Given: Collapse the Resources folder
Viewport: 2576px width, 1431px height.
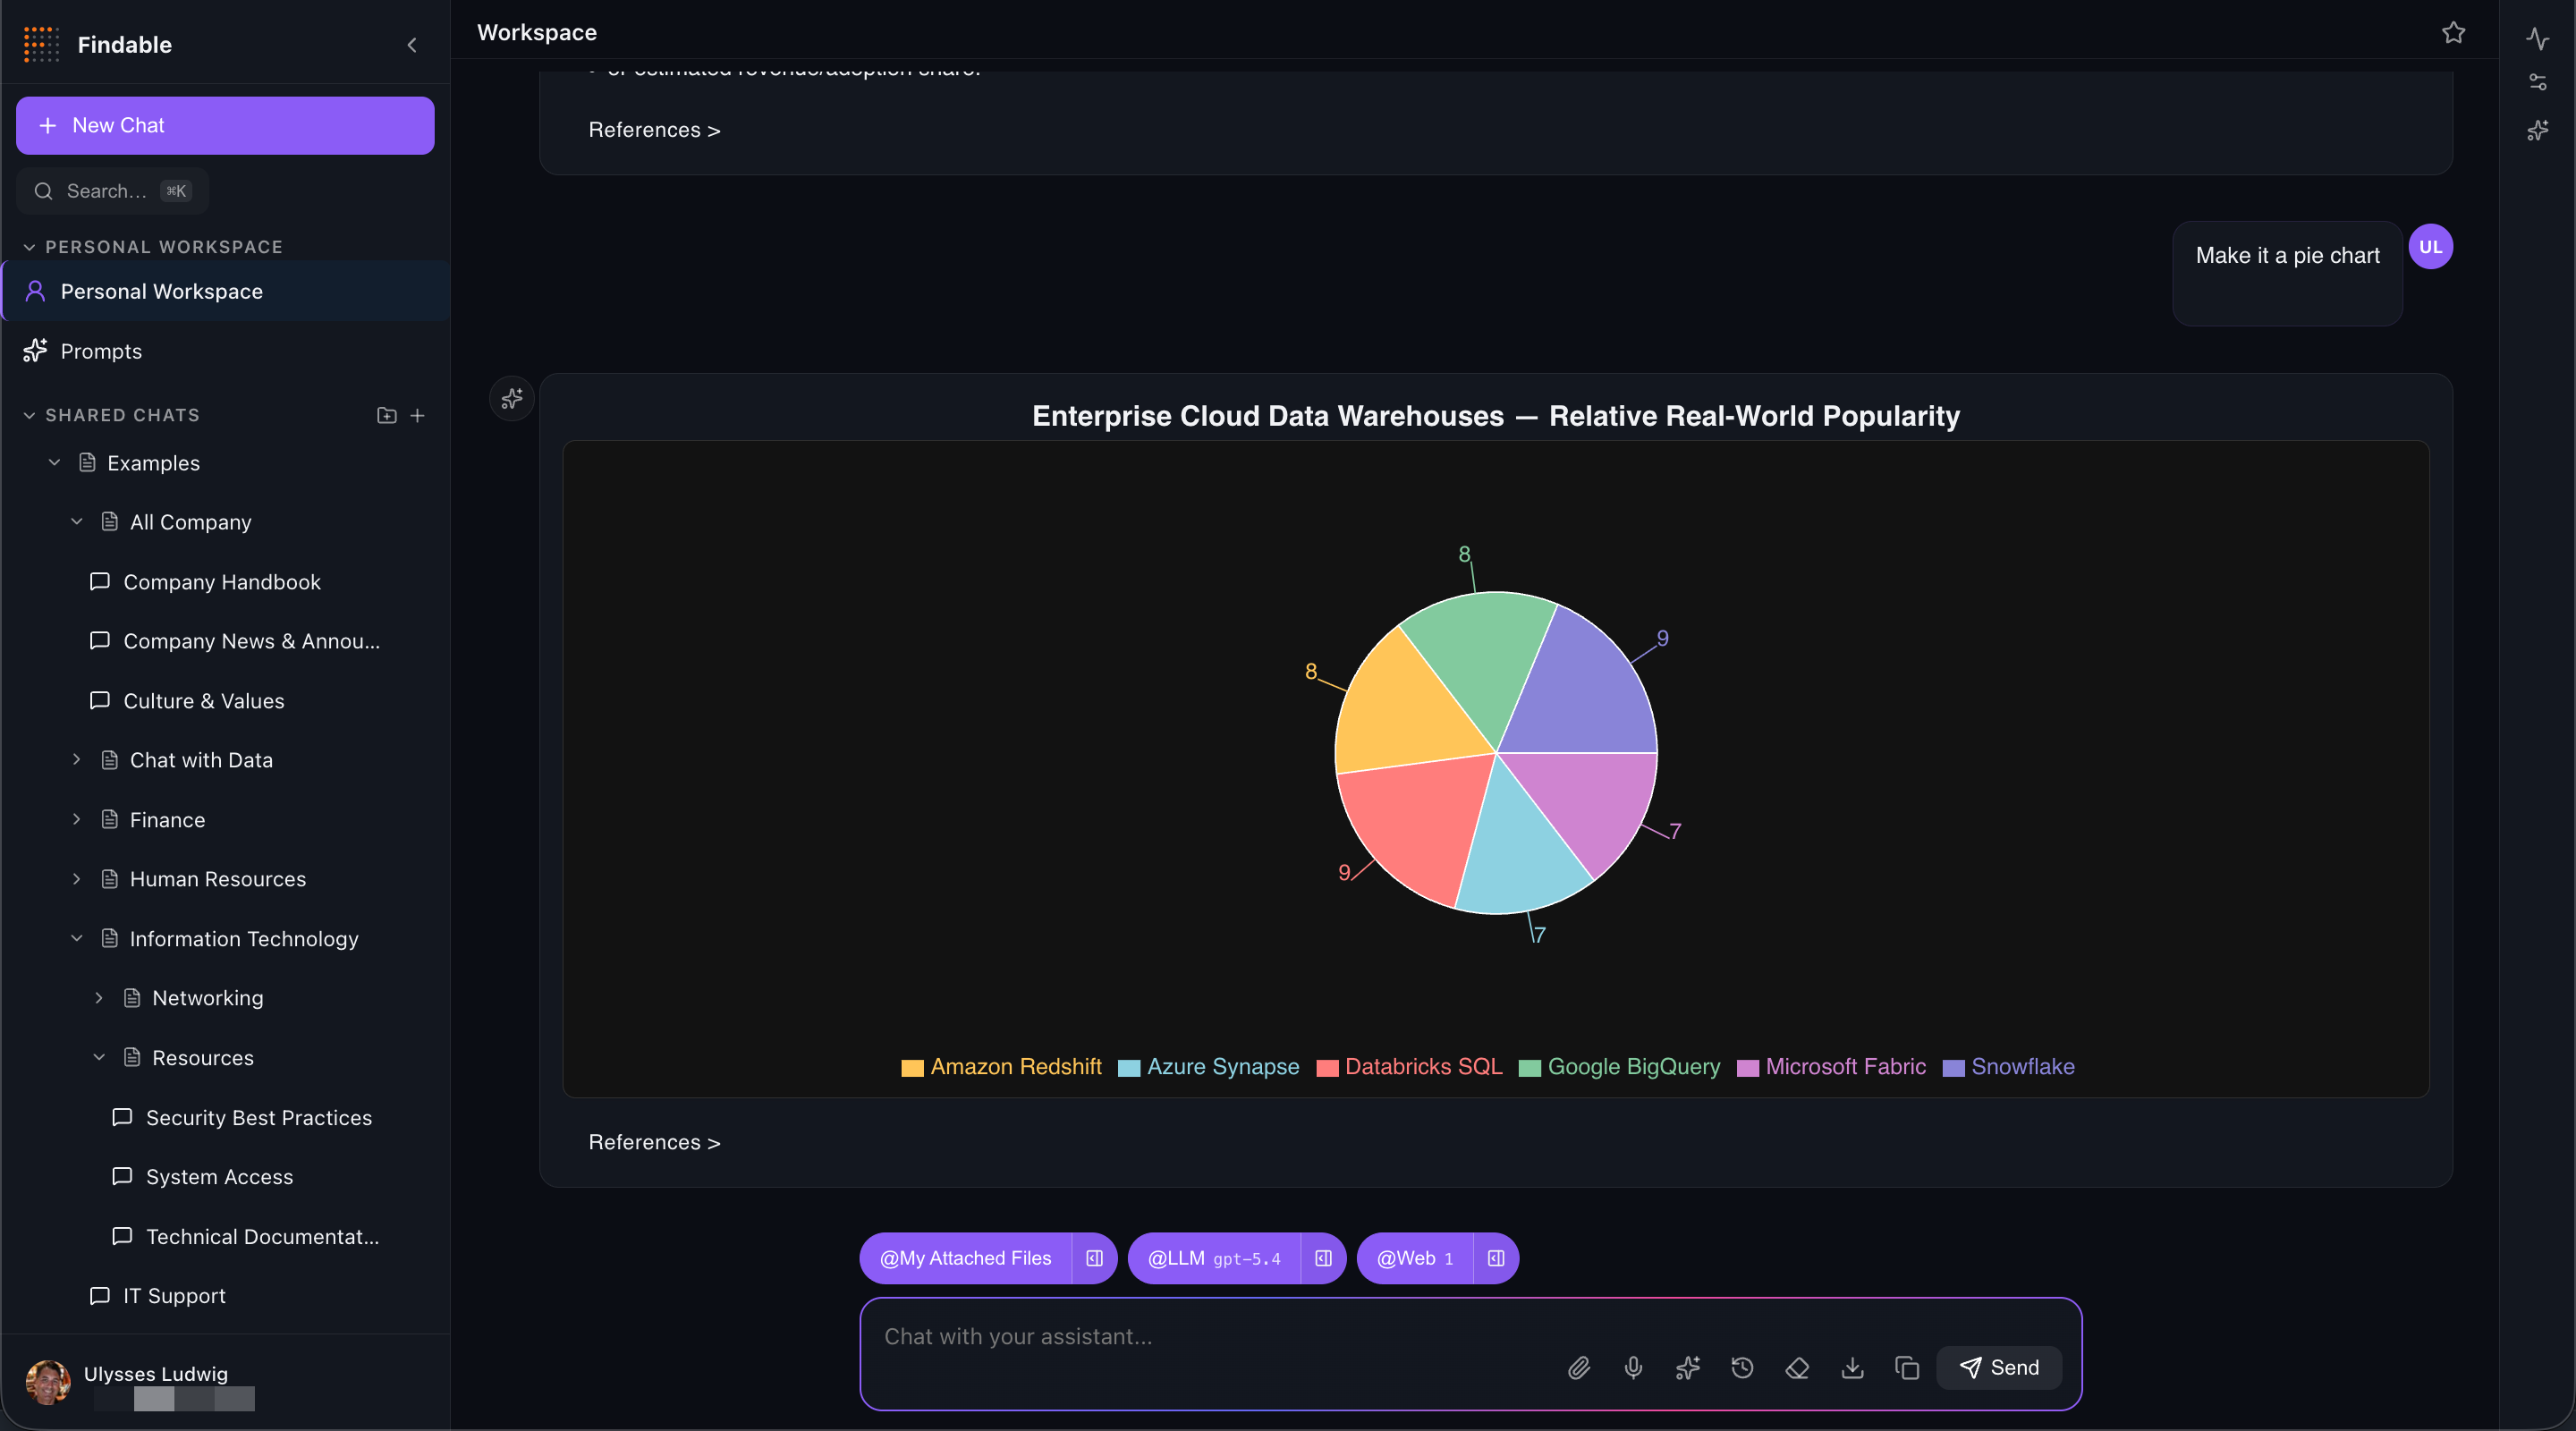Looking at the screenshot, I should (x=99, y=1057).
